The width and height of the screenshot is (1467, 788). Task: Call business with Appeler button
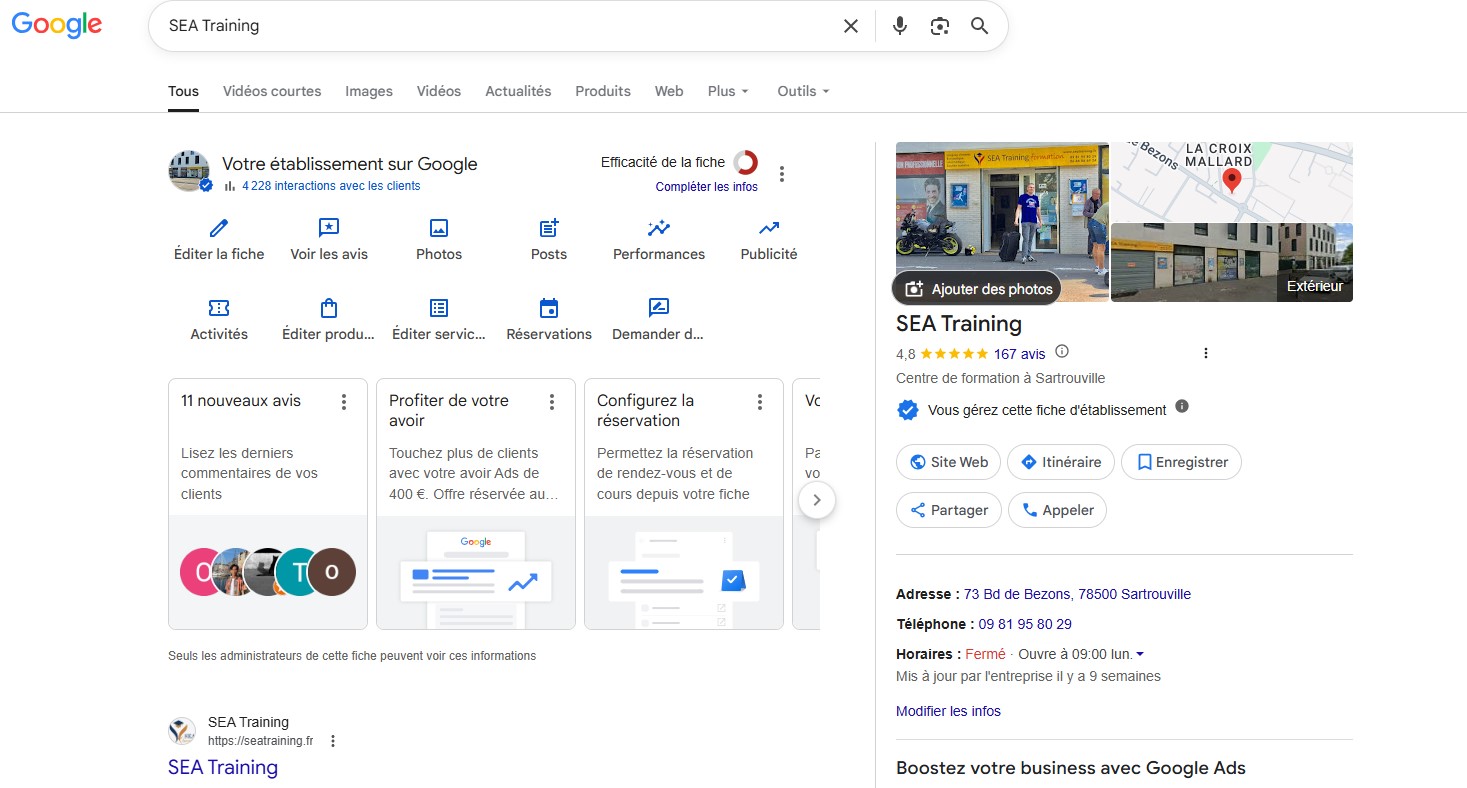[1057, 510]
